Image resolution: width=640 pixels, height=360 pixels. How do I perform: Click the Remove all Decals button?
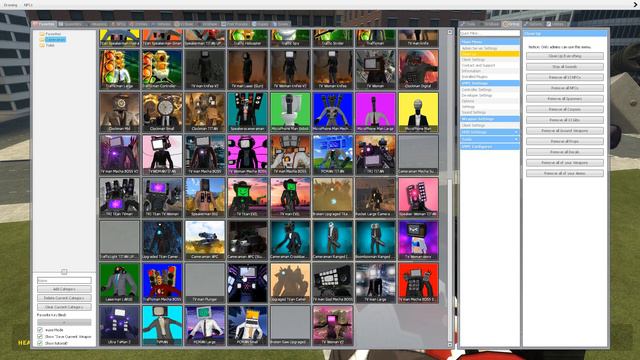click(x=565, y=152)
